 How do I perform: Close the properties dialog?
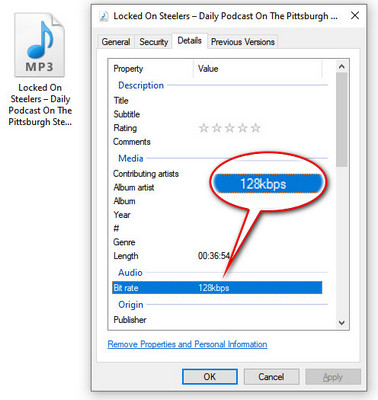[x=355, y=15]
